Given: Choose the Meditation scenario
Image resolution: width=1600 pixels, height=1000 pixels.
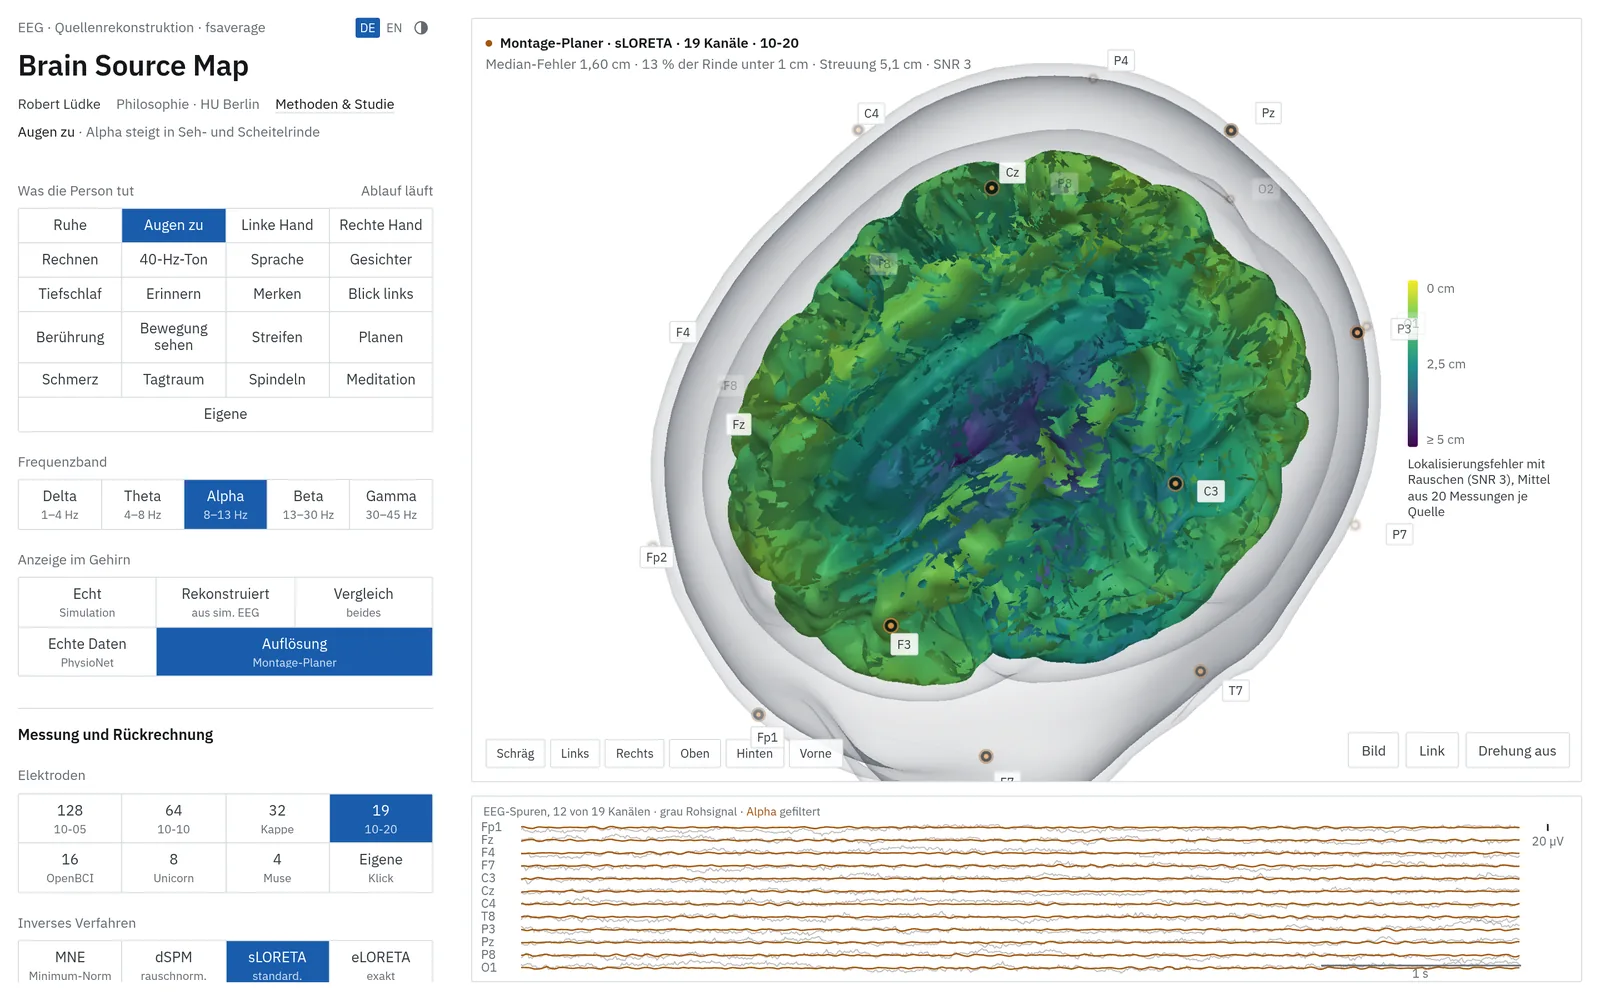Looking at the screenshot, I should 381,379.
